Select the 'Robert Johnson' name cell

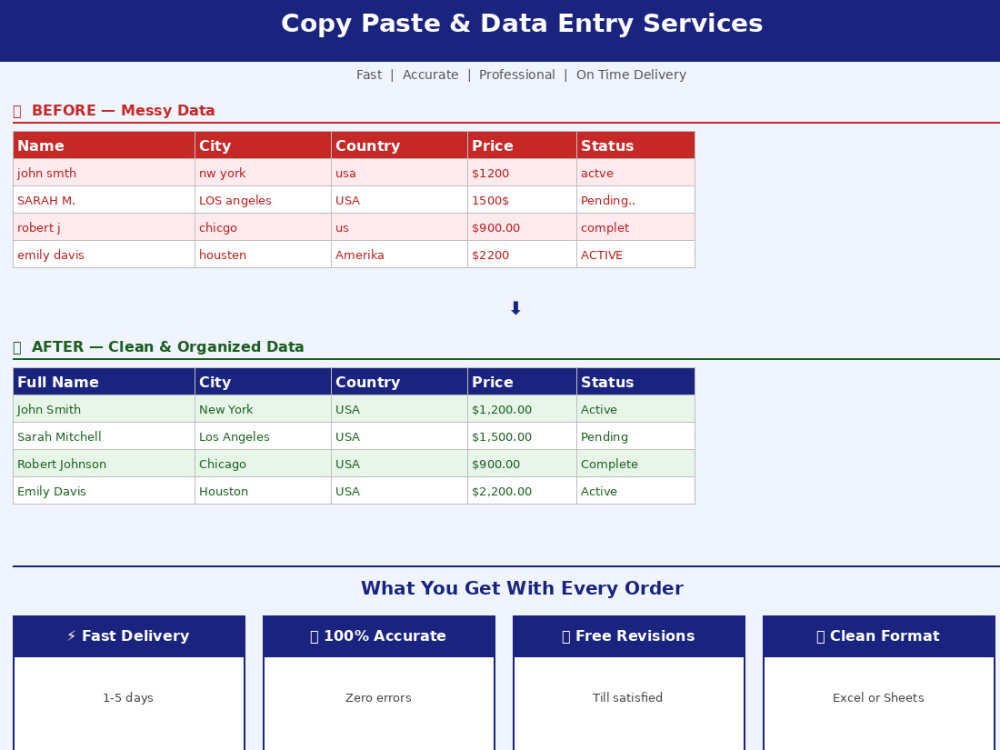pyautogui.click(x=104, y=464)
